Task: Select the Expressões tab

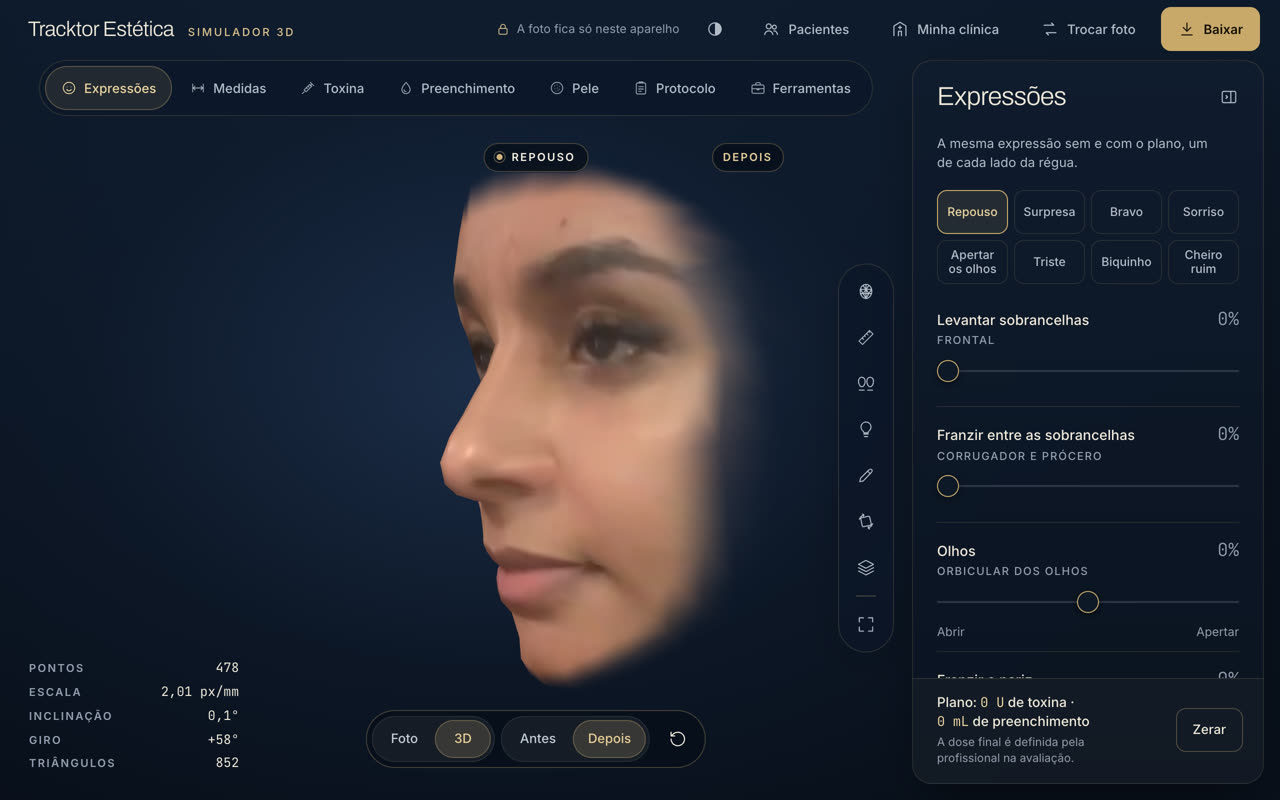Action: pos(108,88)
